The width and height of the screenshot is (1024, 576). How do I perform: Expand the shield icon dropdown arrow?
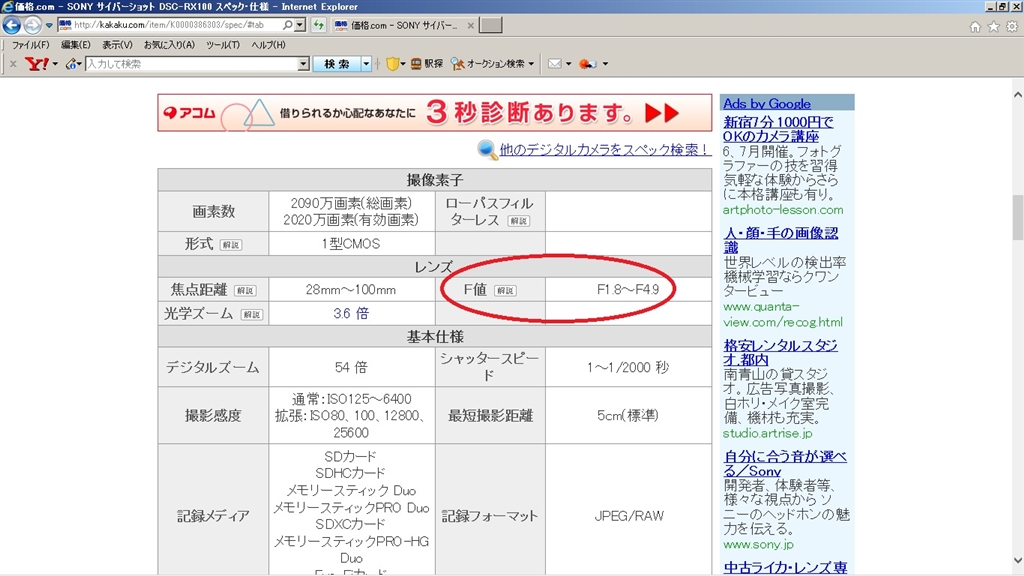coord(403,64)
